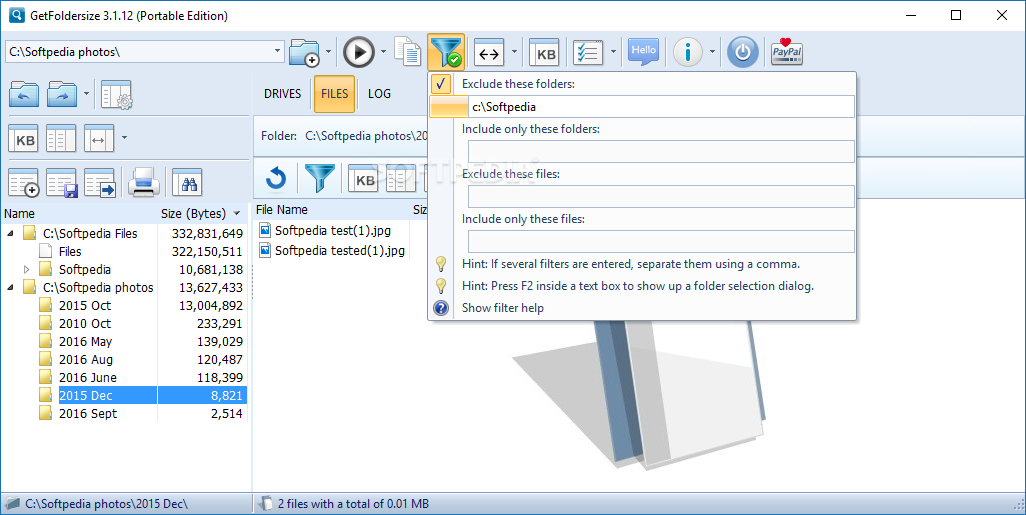Image resolution: width=1026 pixels, height=515 pixels.
Task: Select the 2016 June folder
Action: pos(88,378)
